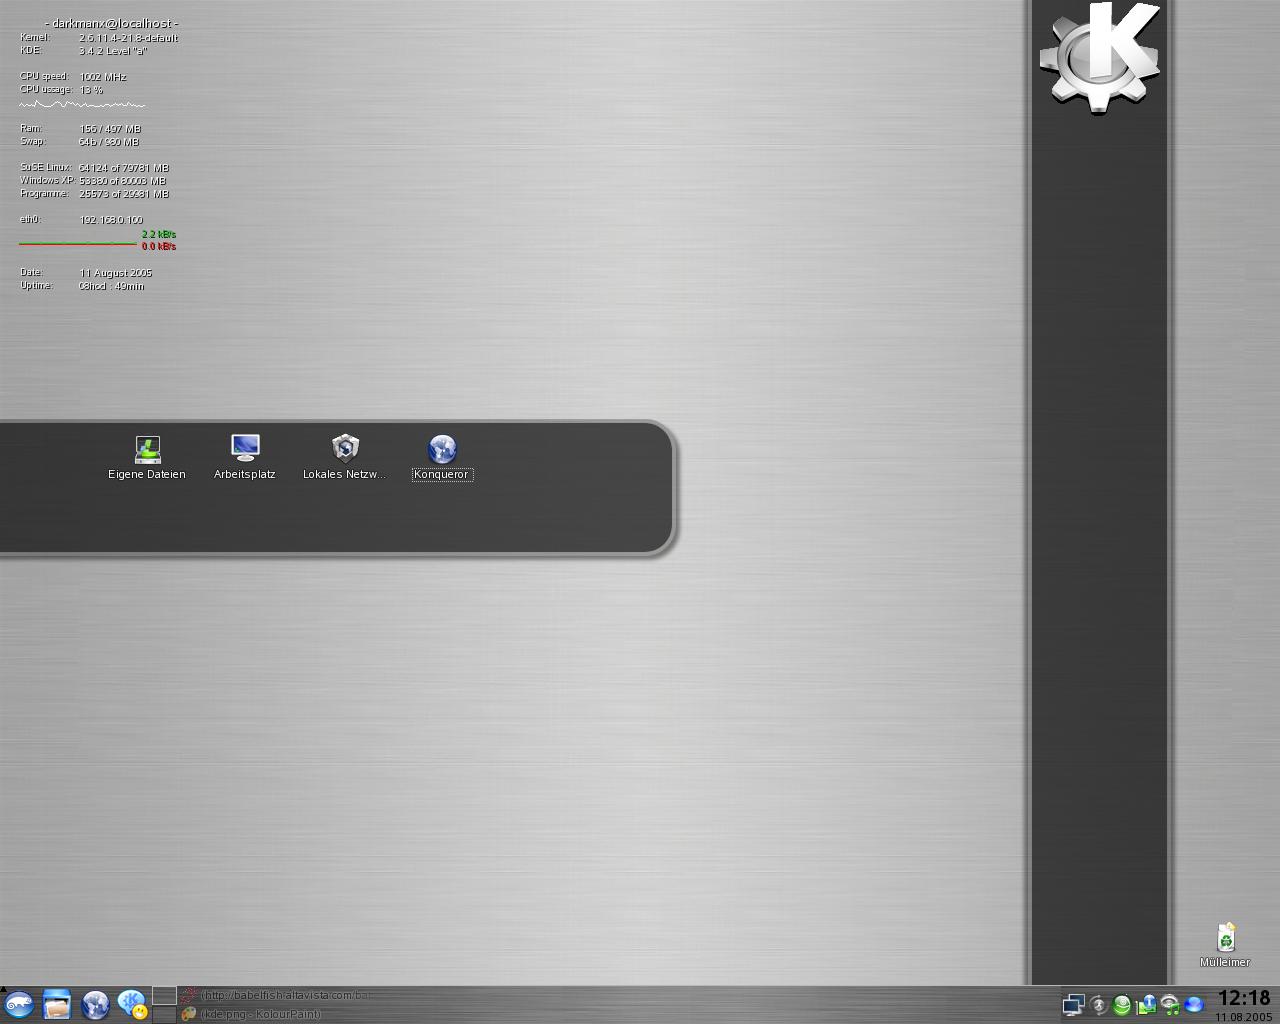Click the Windows XP disk usage value
Viewport: 1280px width, 1024px height.
click(x=124, y=181)
